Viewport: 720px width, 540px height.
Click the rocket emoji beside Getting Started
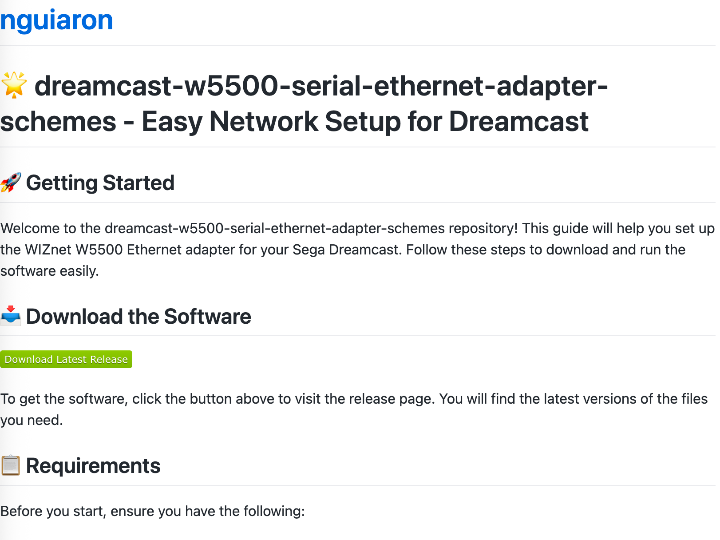click(x=11, y=183)
